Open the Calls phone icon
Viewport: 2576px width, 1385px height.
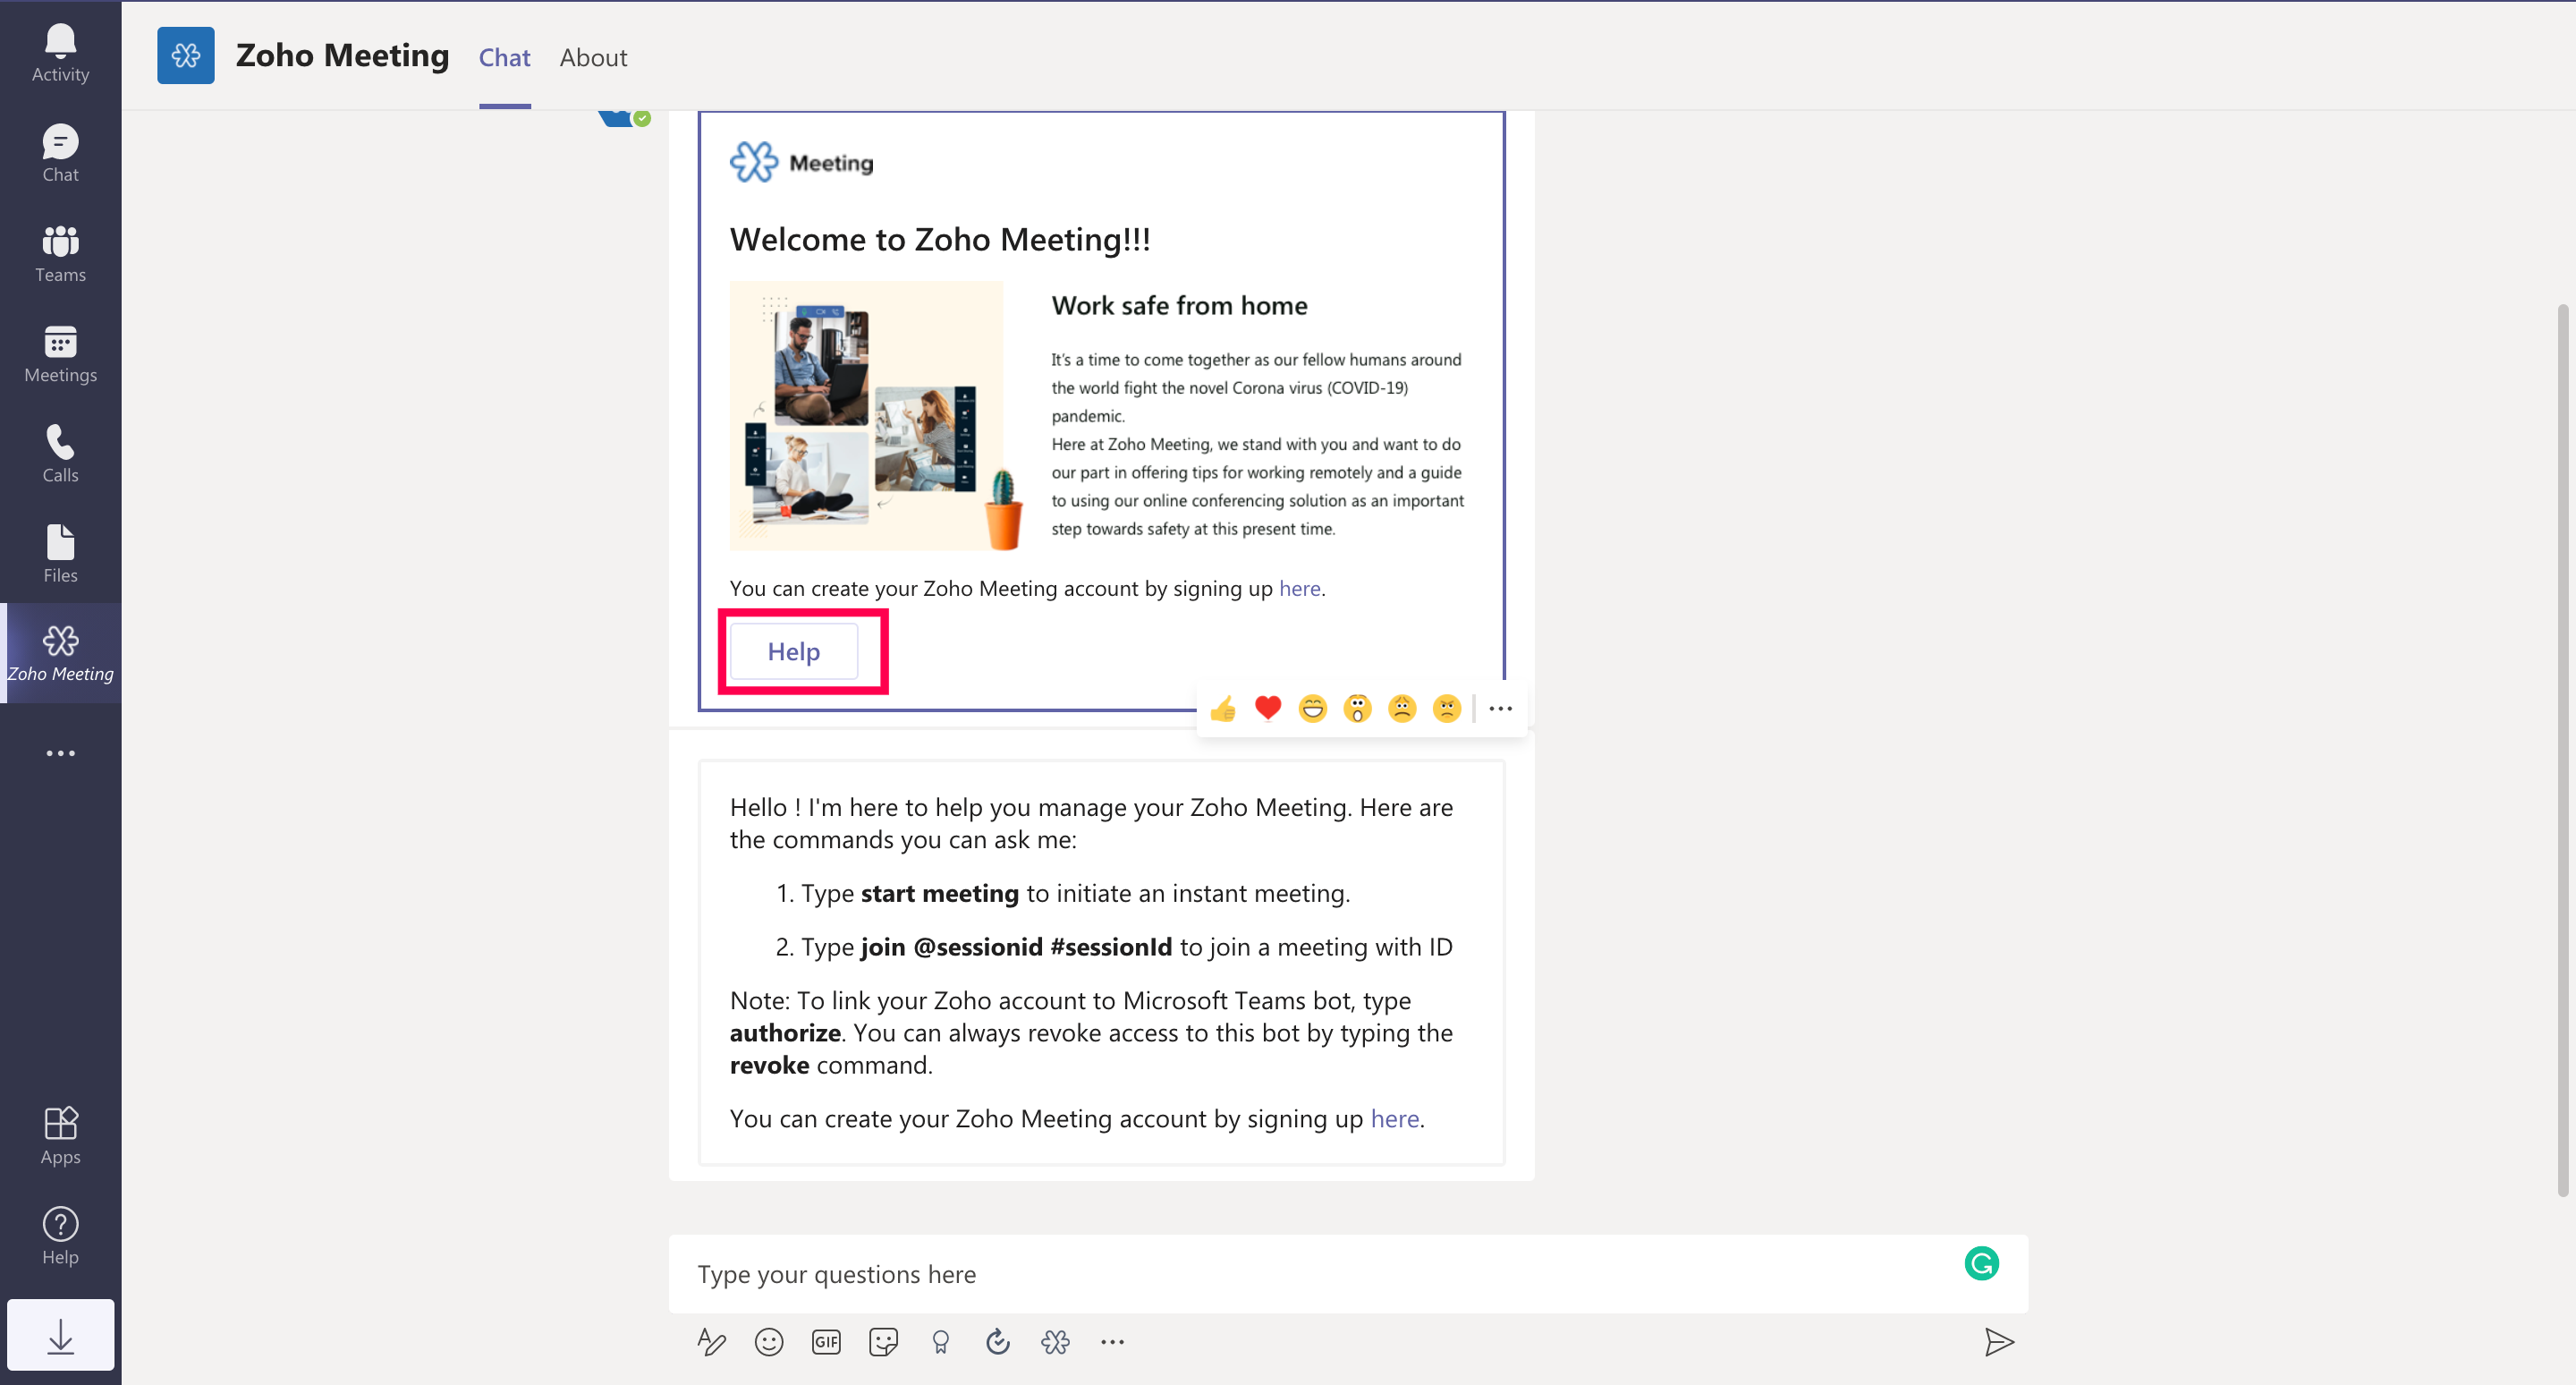point(60,453)
